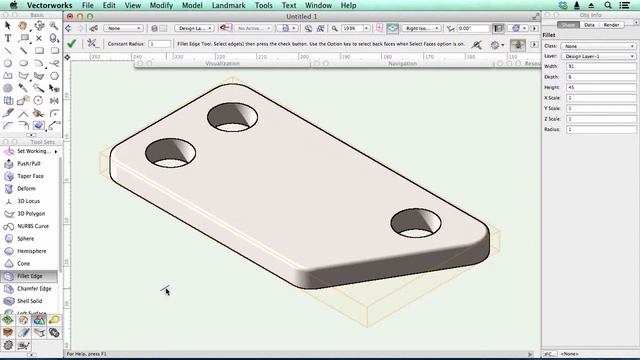Select the Regular Polygon hexagon tool
This screenshot has width=640, height=360.
coord(54,76)
